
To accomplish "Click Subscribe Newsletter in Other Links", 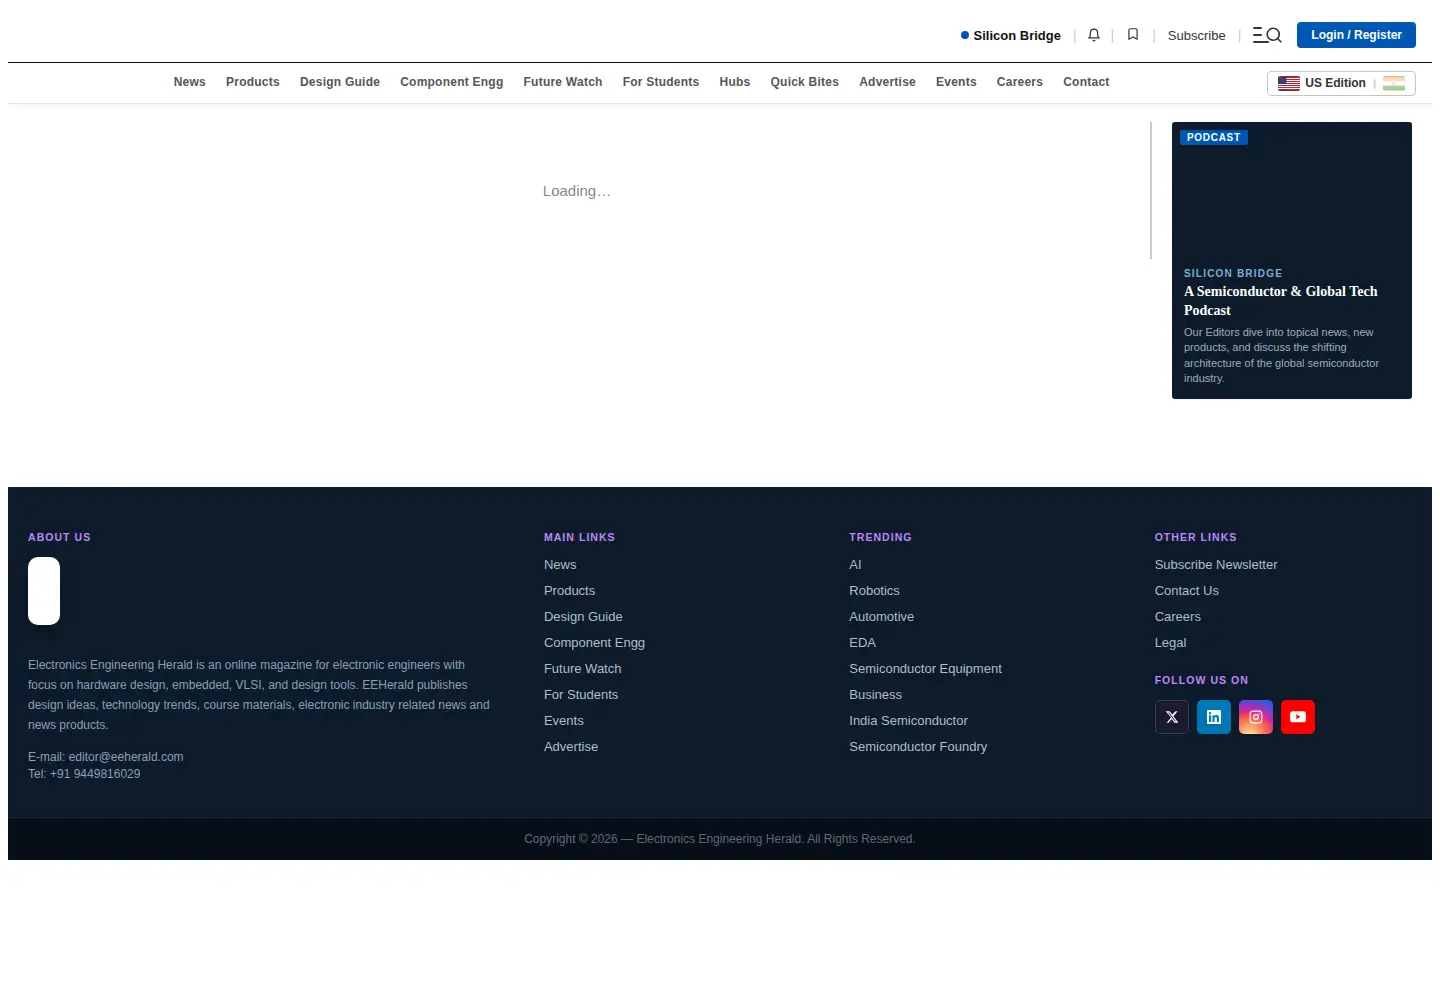I will point(1216,565).
